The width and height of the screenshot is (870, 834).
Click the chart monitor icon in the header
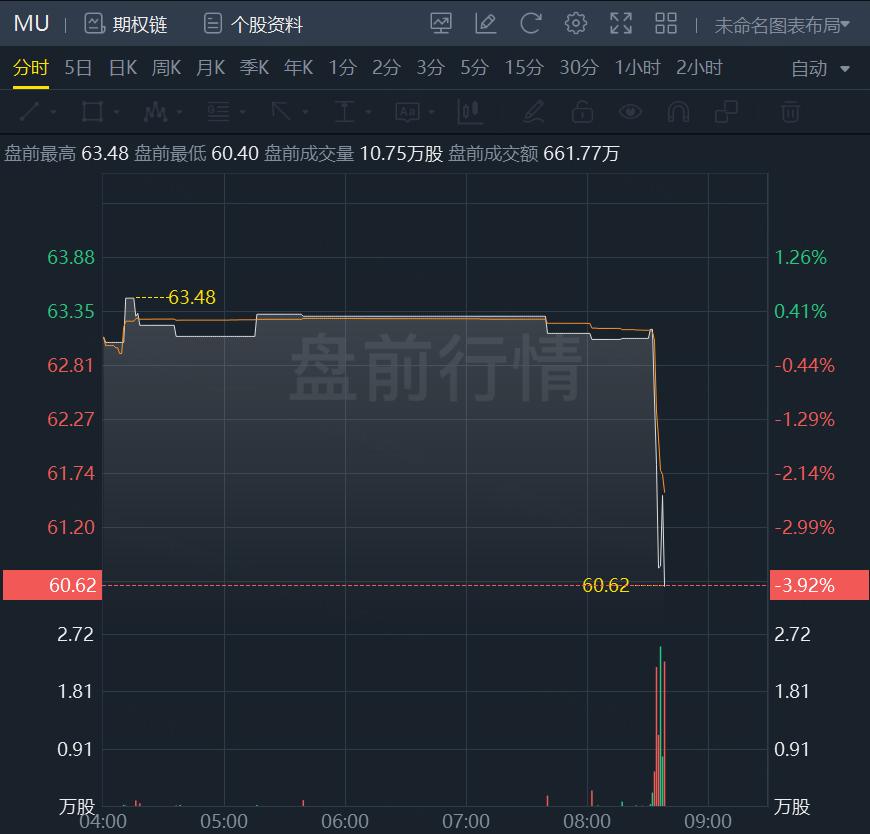point(441,24)
